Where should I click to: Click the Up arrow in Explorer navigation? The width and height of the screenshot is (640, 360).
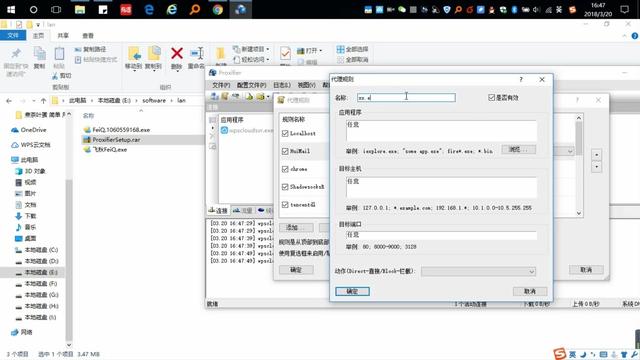43,100
